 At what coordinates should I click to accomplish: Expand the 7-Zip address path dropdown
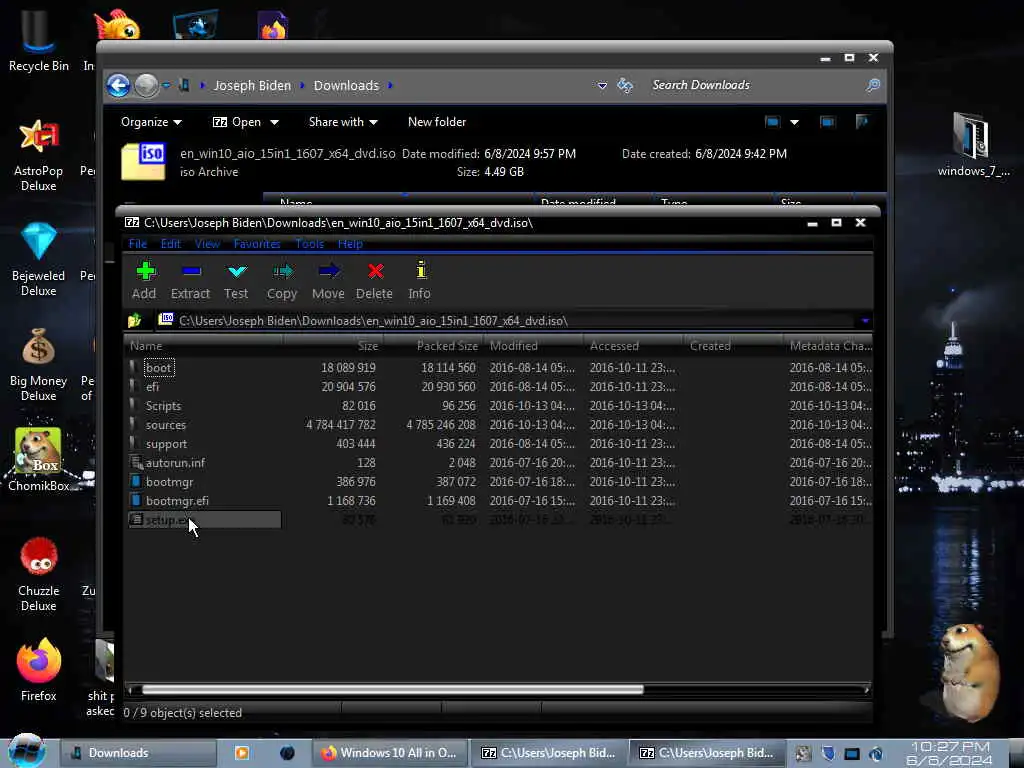coord(865,321)
